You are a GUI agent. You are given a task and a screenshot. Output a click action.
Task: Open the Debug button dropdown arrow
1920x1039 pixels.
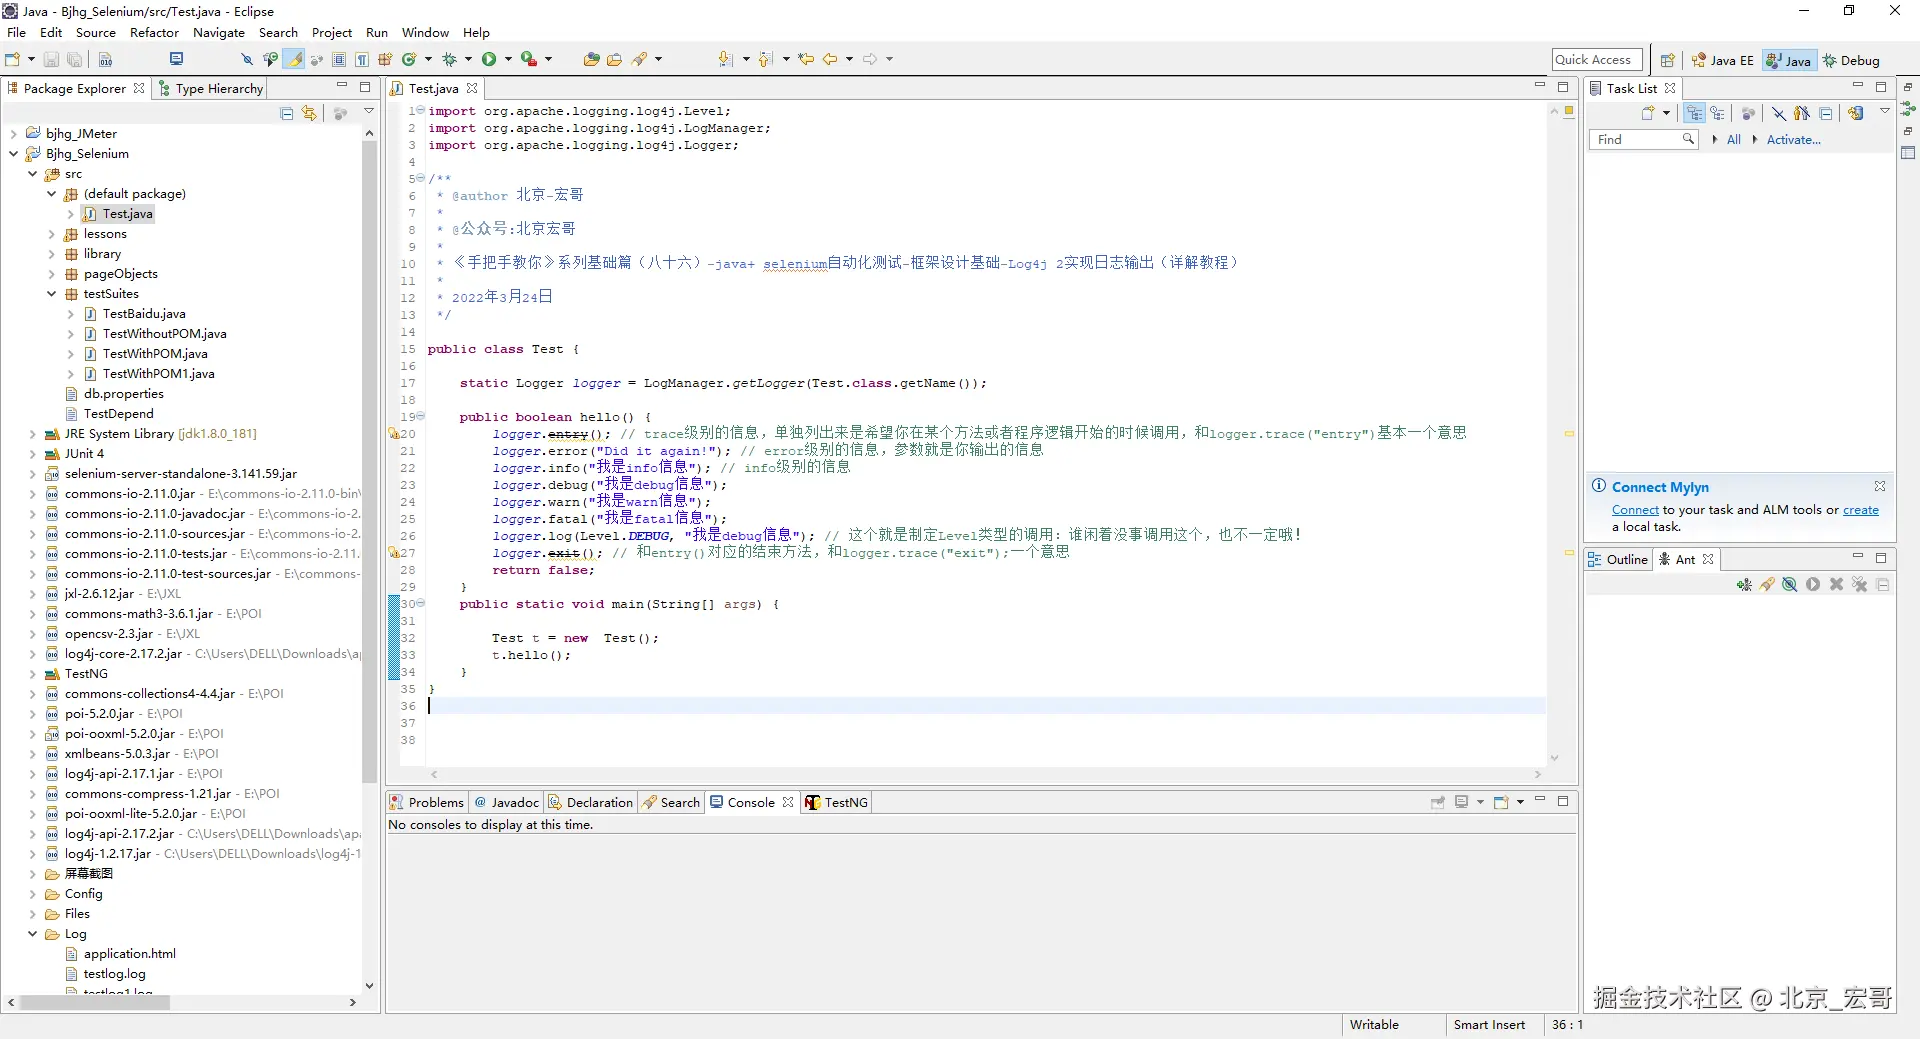coord(468,60)
